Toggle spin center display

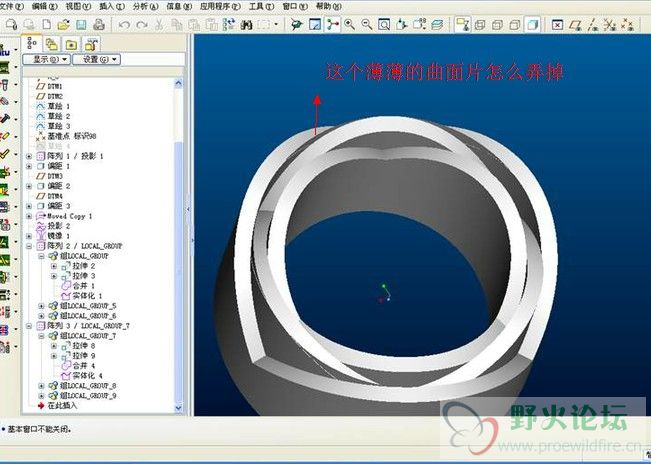tap(333, 24)
